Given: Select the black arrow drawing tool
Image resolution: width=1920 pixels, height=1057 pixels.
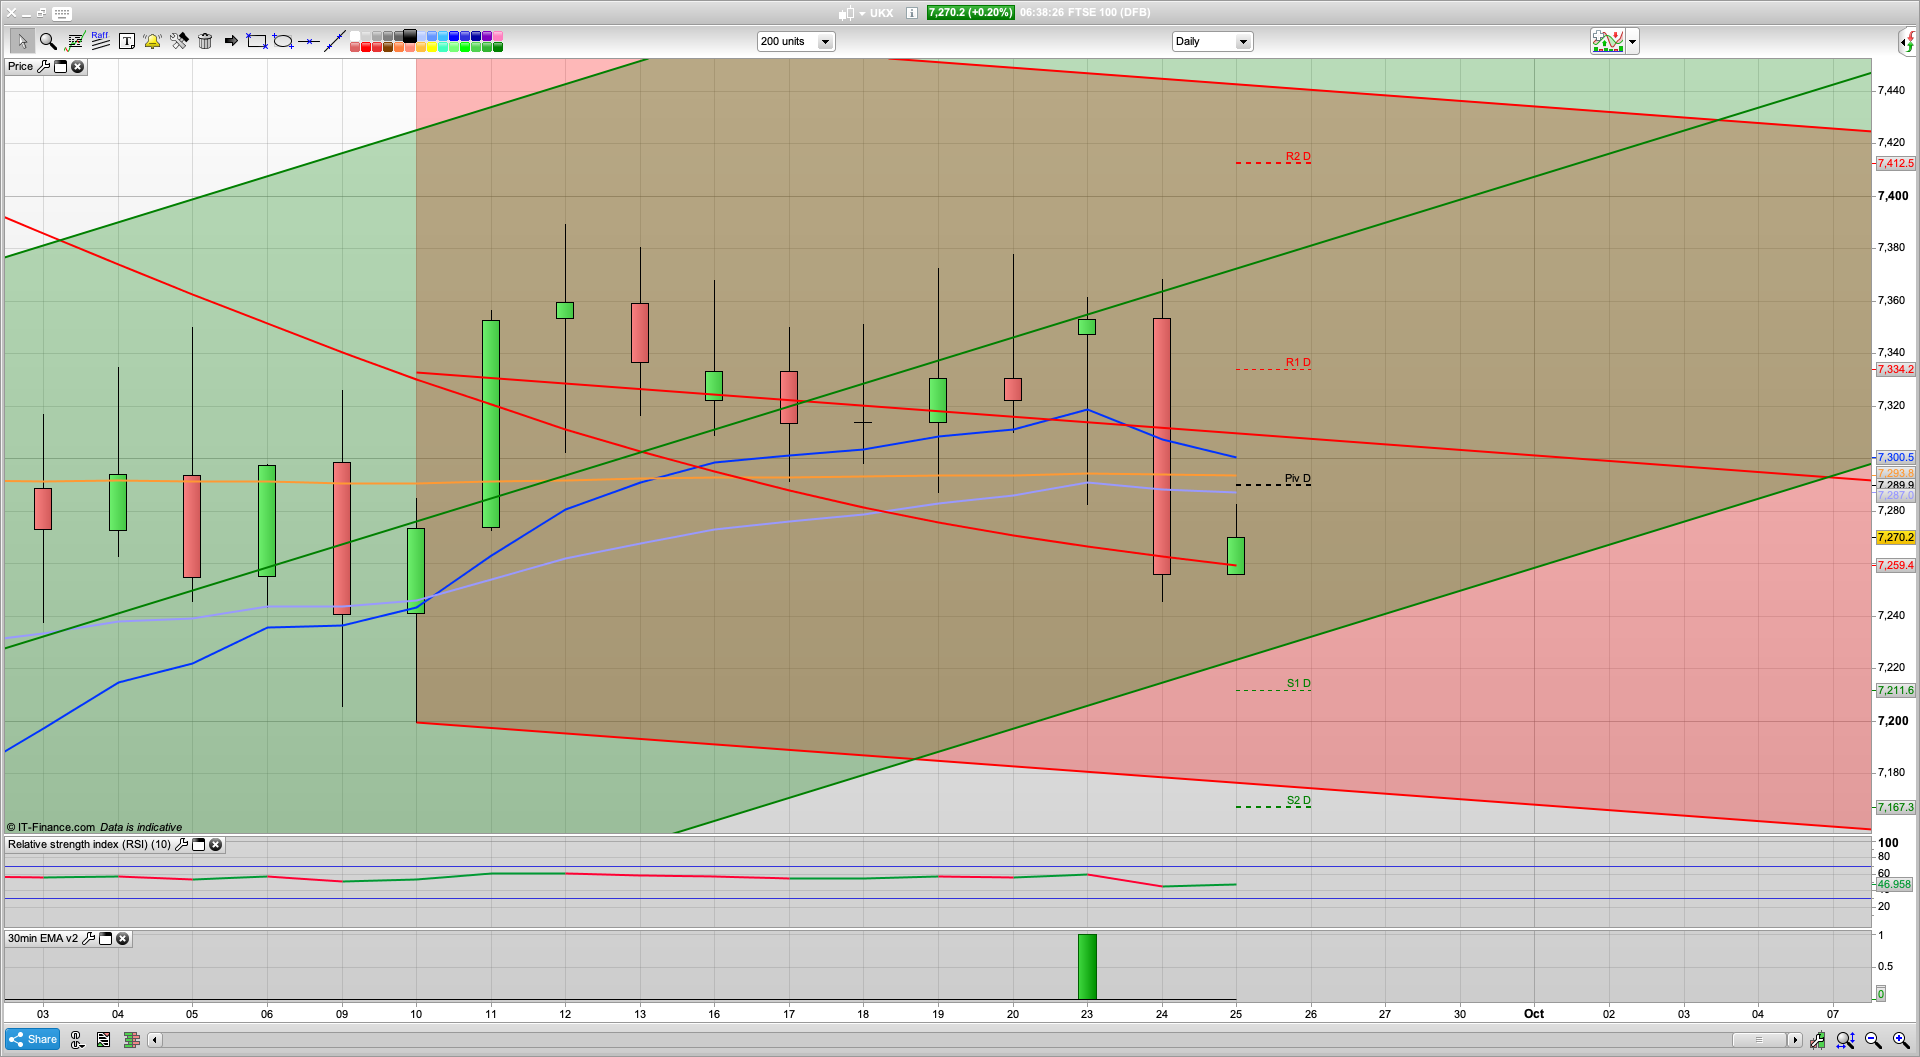Looking at the screenshot, I should (x=231, y=41).
